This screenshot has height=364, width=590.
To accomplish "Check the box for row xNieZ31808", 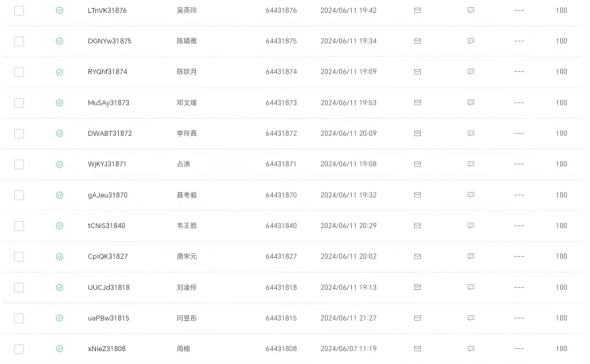I will tap(19, 349).
